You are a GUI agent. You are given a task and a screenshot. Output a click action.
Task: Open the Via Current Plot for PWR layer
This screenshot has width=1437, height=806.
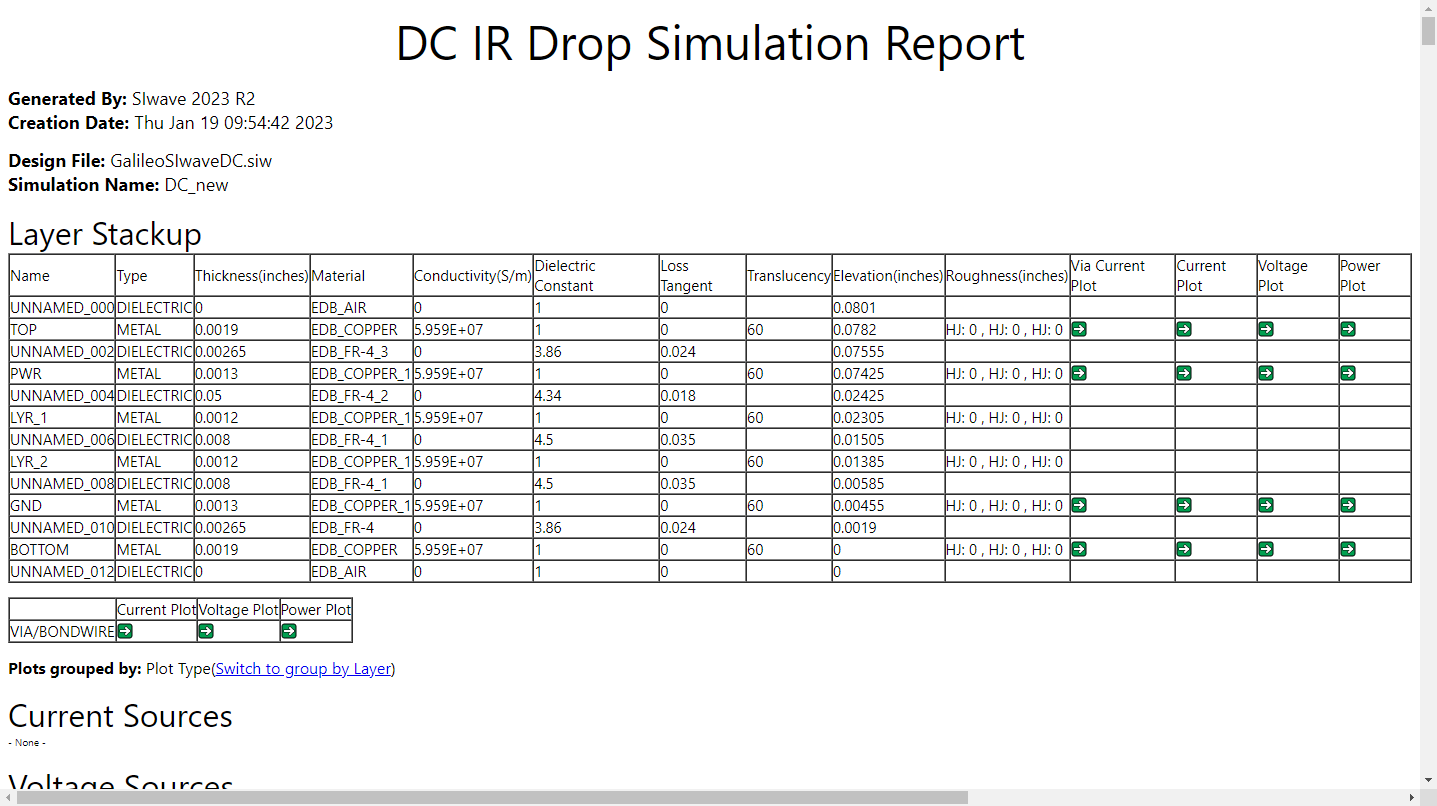point(1078,373)
